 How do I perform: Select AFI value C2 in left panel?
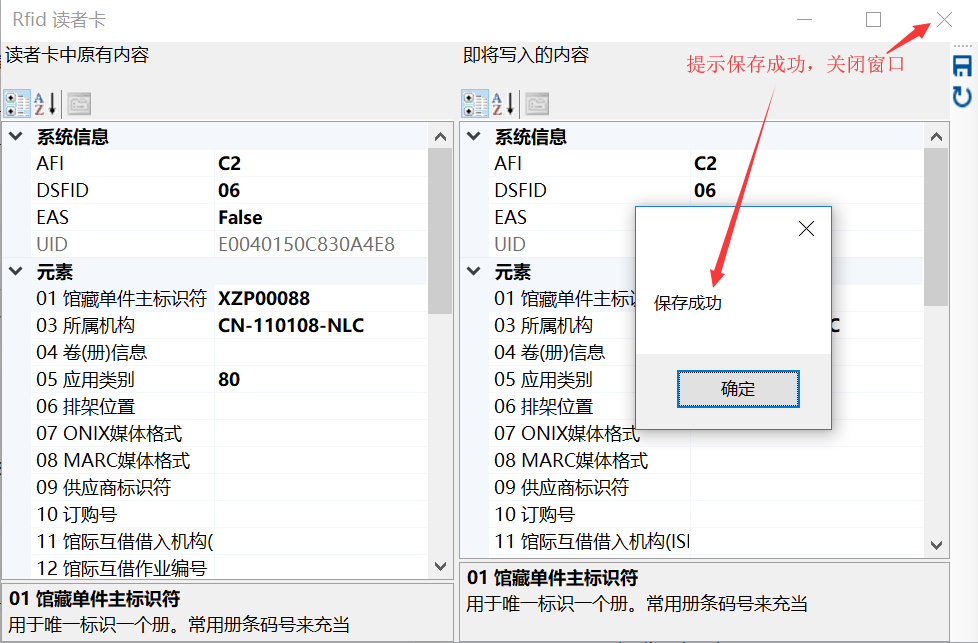(x=230, y=163)
